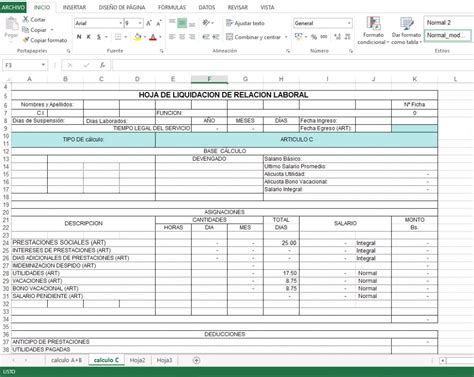
Task: Select the Normal 2 cell style
Action: [x=447, y=23]
